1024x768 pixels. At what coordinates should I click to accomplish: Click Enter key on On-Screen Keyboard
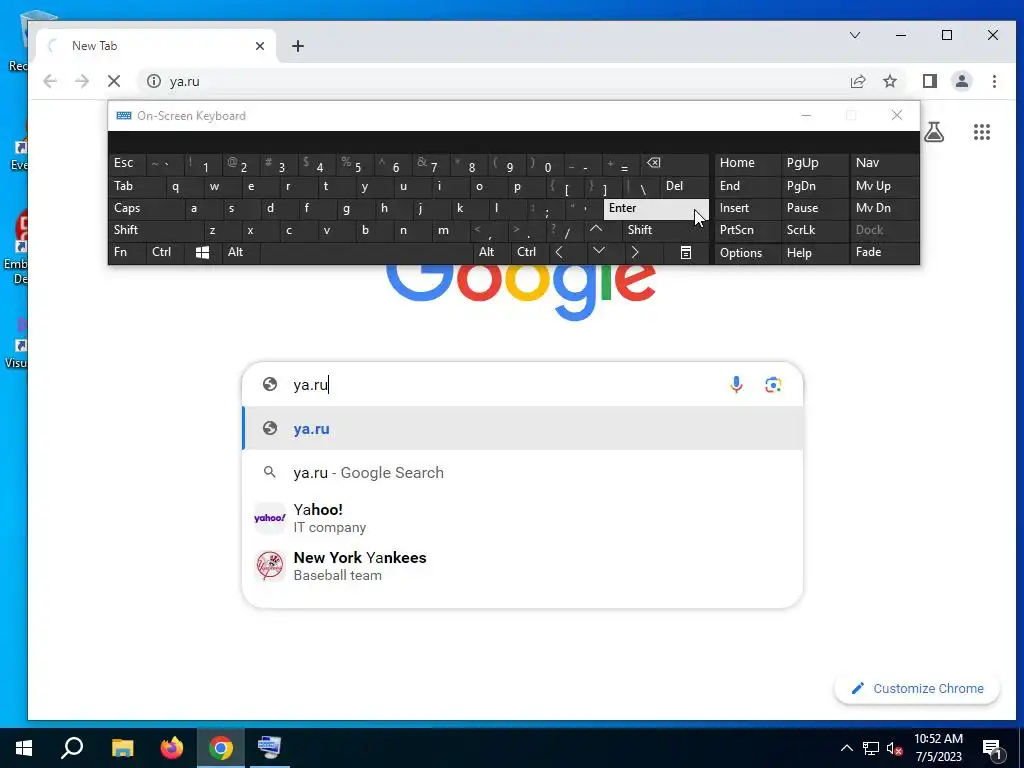click(x=656, y=208)
